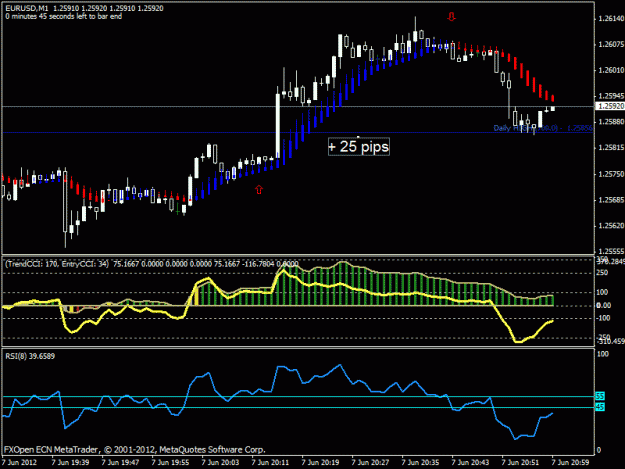Click time axis label '7 Jun 20:03'
625x469 pixels.
click(220, 463)
